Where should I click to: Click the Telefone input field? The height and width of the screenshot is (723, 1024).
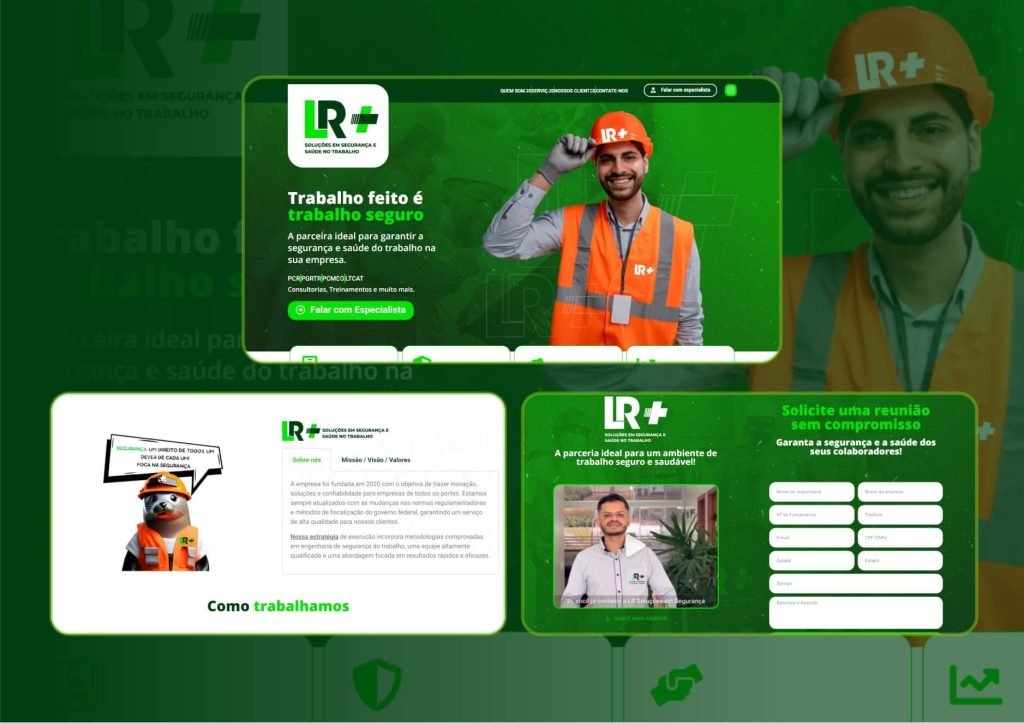pos(900,515)
